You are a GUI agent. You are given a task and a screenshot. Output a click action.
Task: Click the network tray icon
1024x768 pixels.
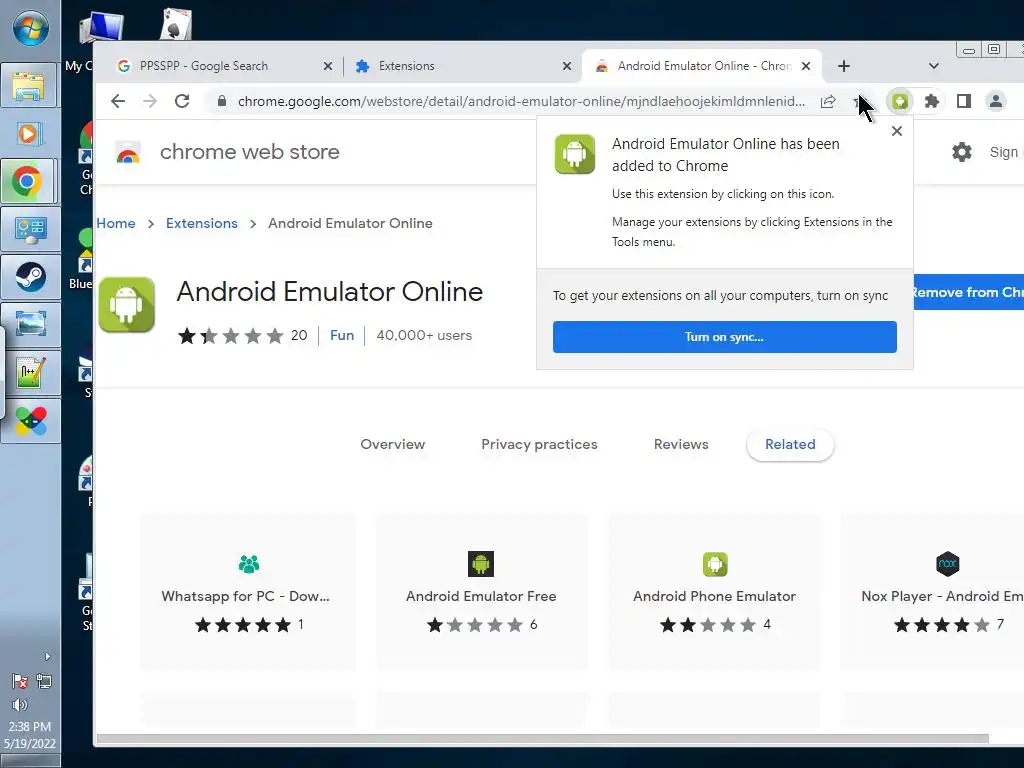coord(44,682)
